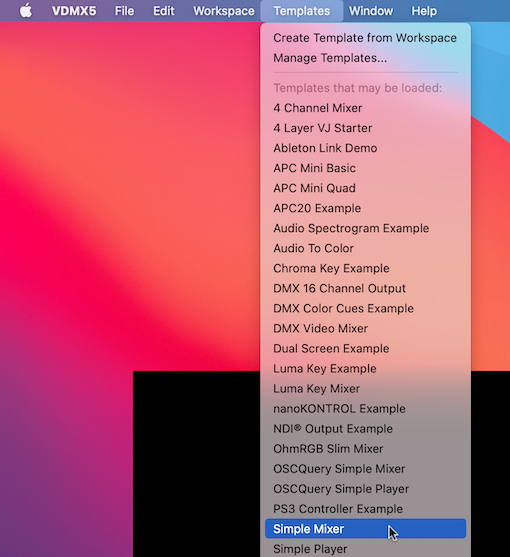The width and height of the screenshot is (510, 557).
Task: Pick the APC Mini Quad template
Action: [x=365, y=188]
